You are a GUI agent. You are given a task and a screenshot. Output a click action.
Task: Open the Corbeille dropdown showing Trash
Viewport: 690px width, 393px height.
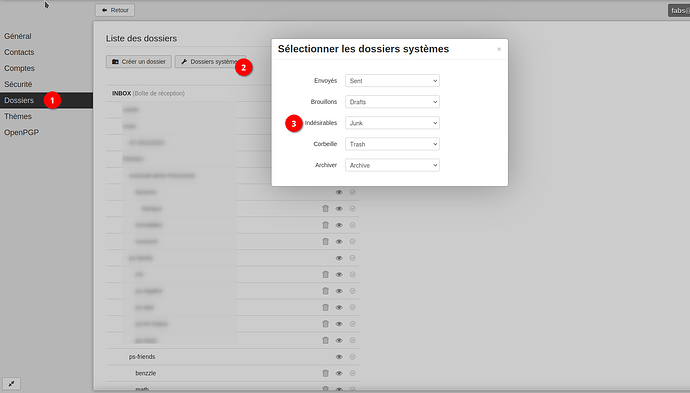[x=392, y=144]
